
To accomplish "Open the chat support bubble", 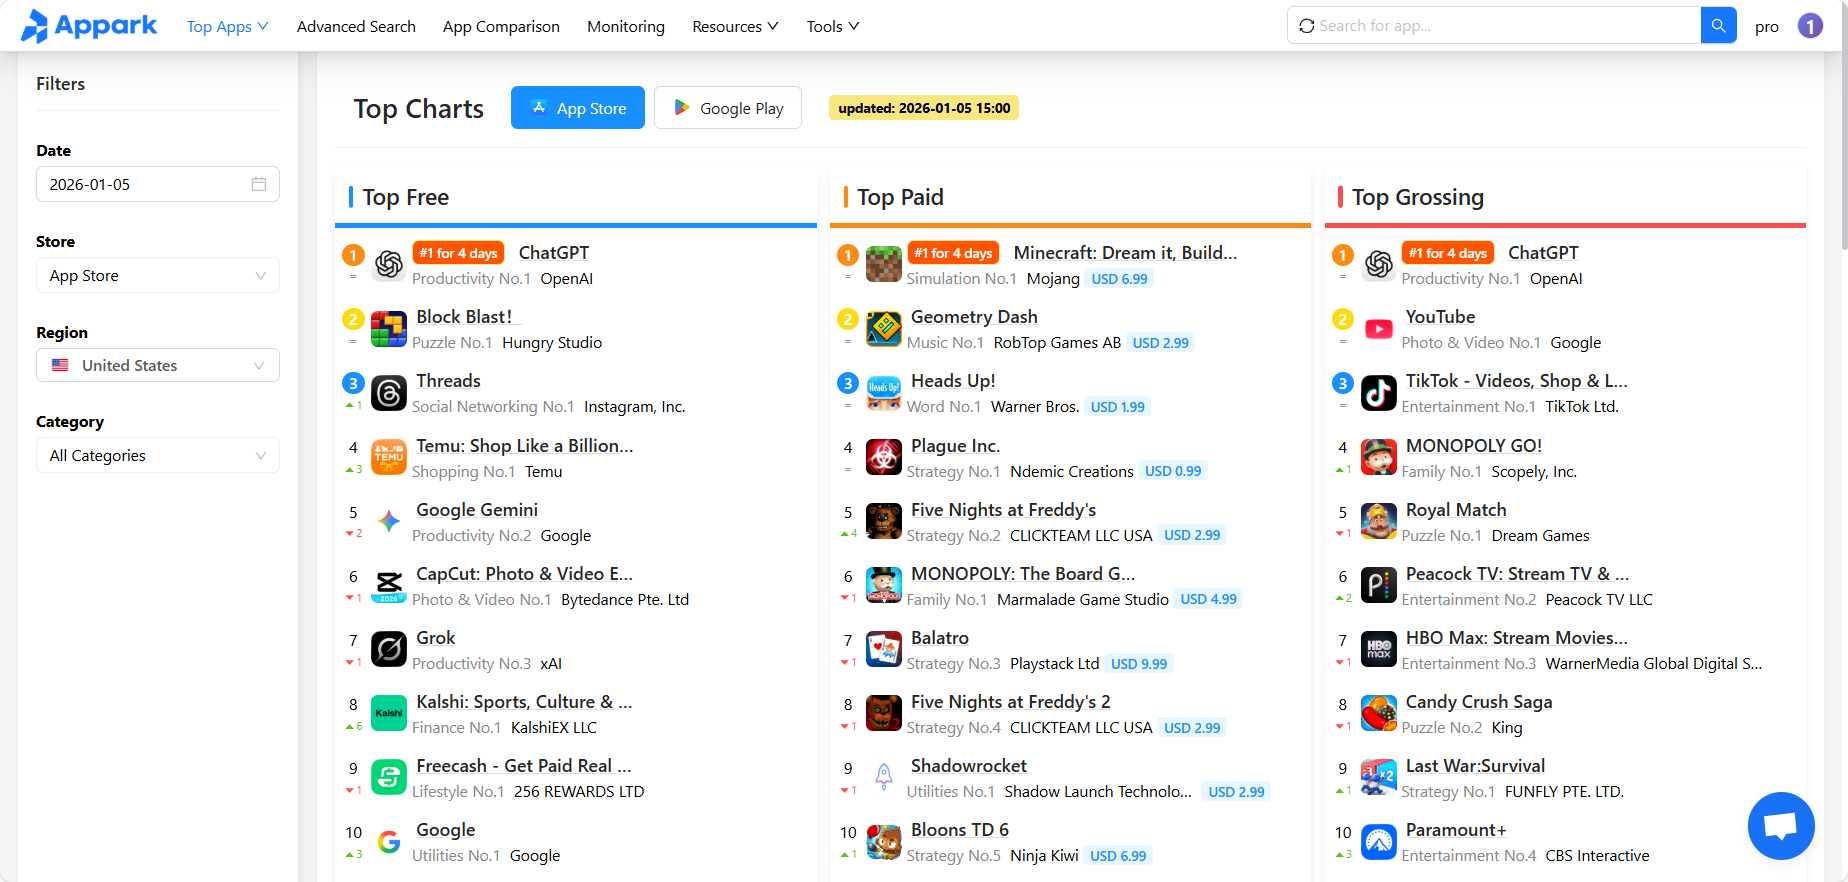I will click(x=1781, y=826).
